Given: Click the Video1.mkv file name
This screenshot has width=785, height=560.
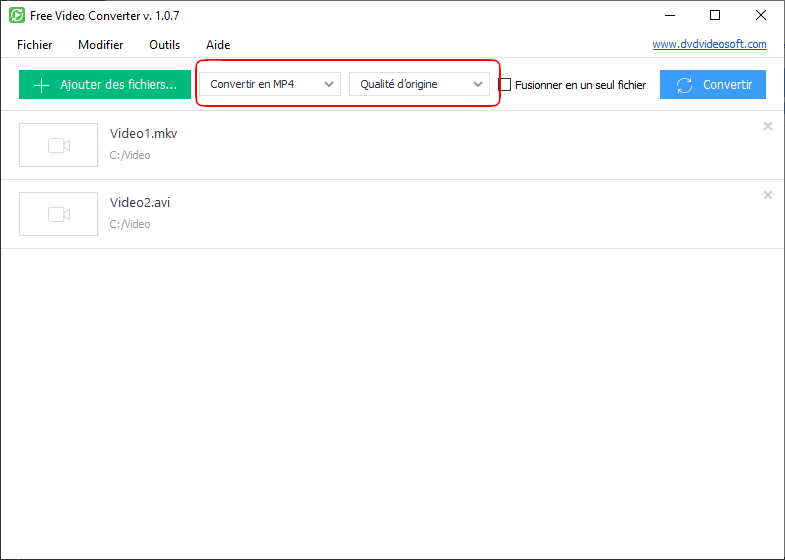Looking at the screenshot, I should coord(144,134).
